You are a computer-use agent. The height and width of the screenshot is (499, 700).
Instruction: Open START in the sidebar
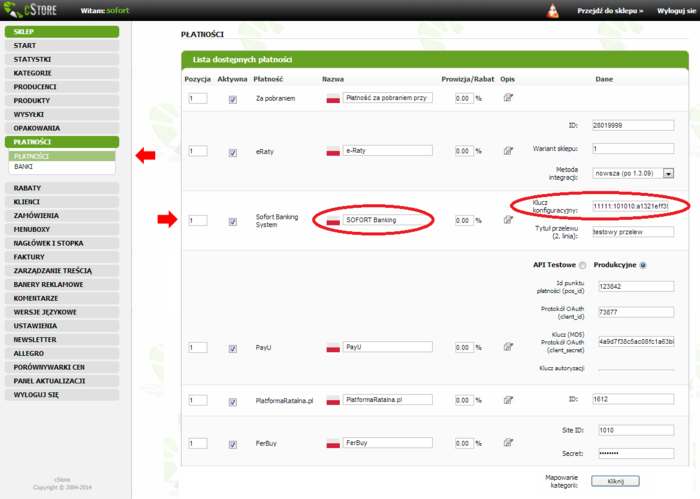[x=62, y=46]
